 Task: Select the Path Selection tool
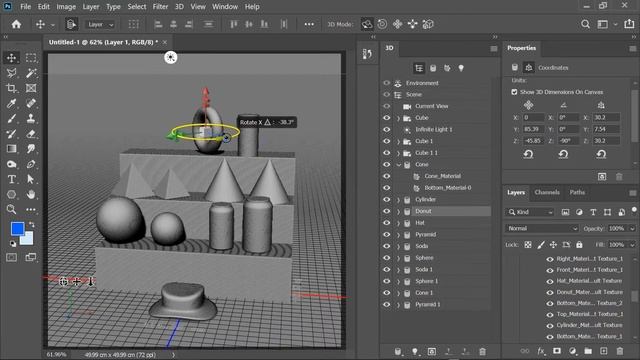(31, 179)
